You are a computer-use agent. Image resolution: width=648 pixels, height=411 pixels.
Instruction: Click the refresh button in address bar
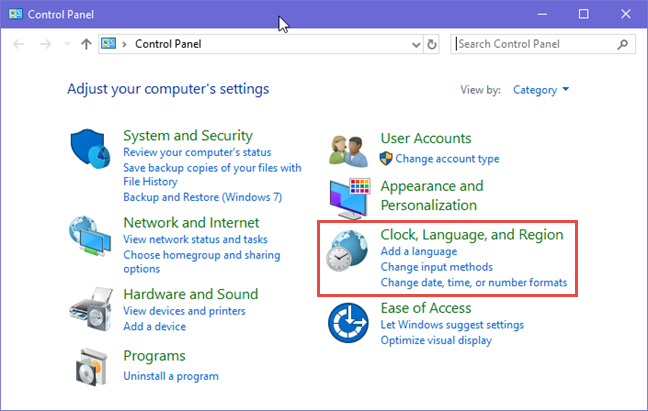(432, 44)
